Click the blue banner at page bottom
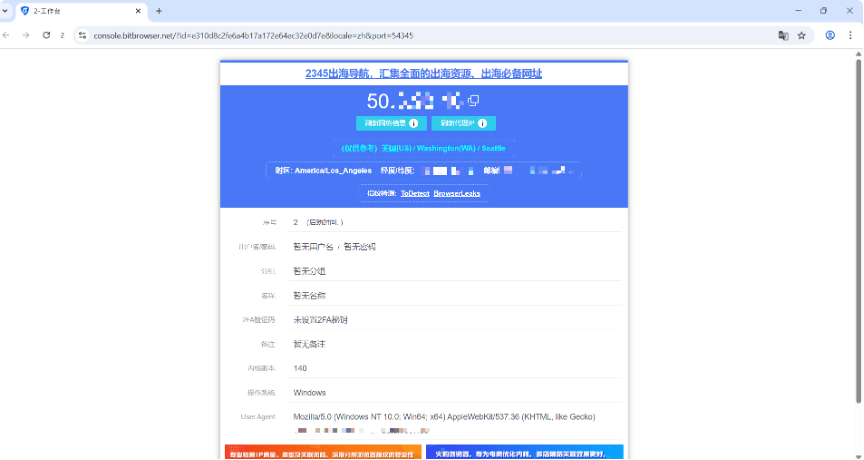This screenshot has width=864, height=460. [x=524, y=452]
